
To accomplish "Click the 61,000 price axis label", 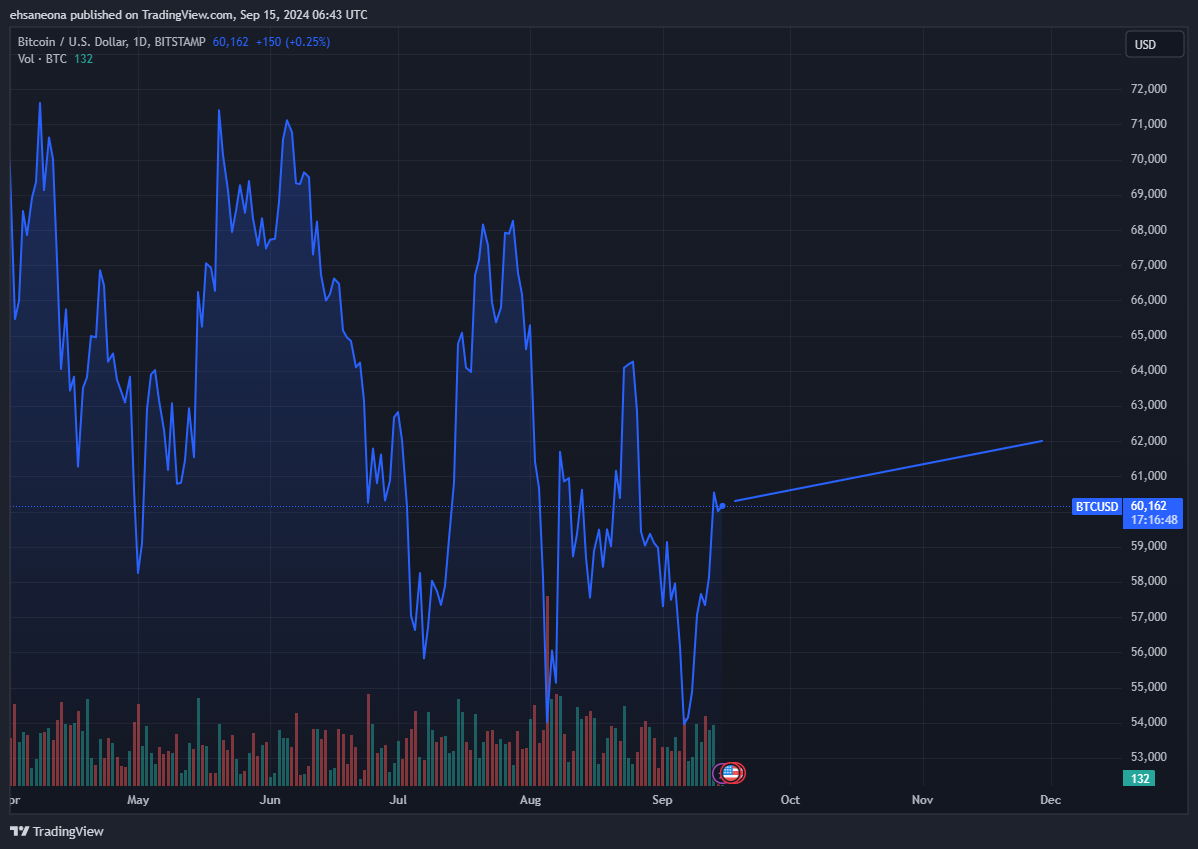I will (1148, 476).
